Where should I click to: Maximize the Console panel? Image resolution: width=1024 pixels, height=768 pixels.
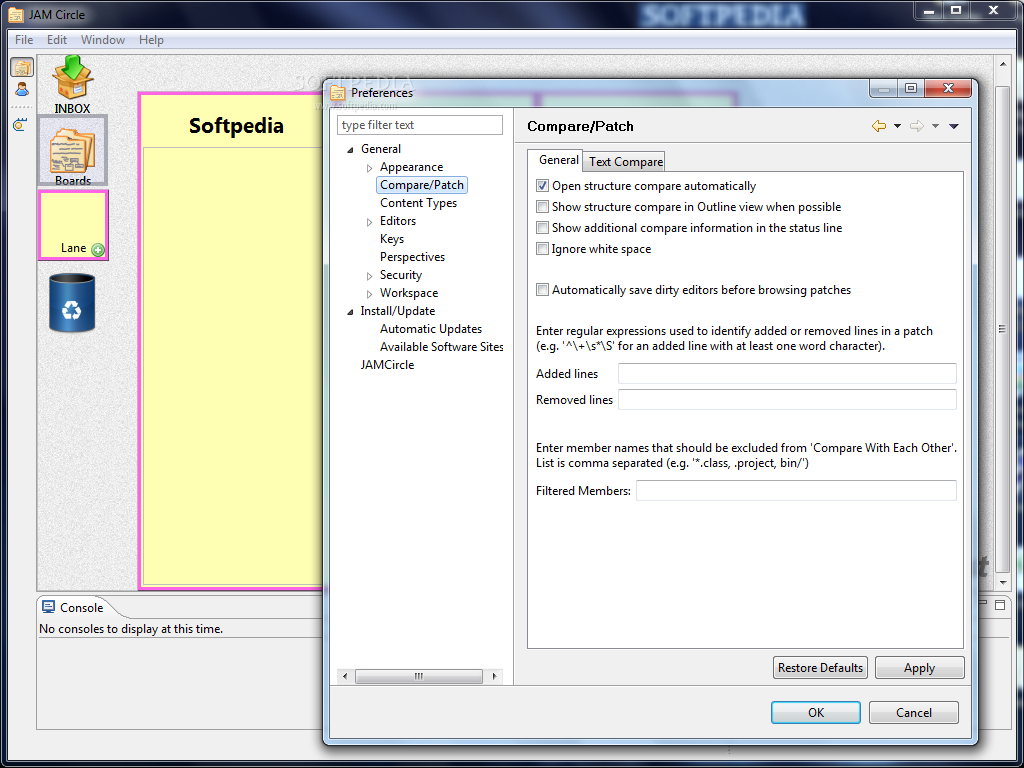(x=1000, y=605)
